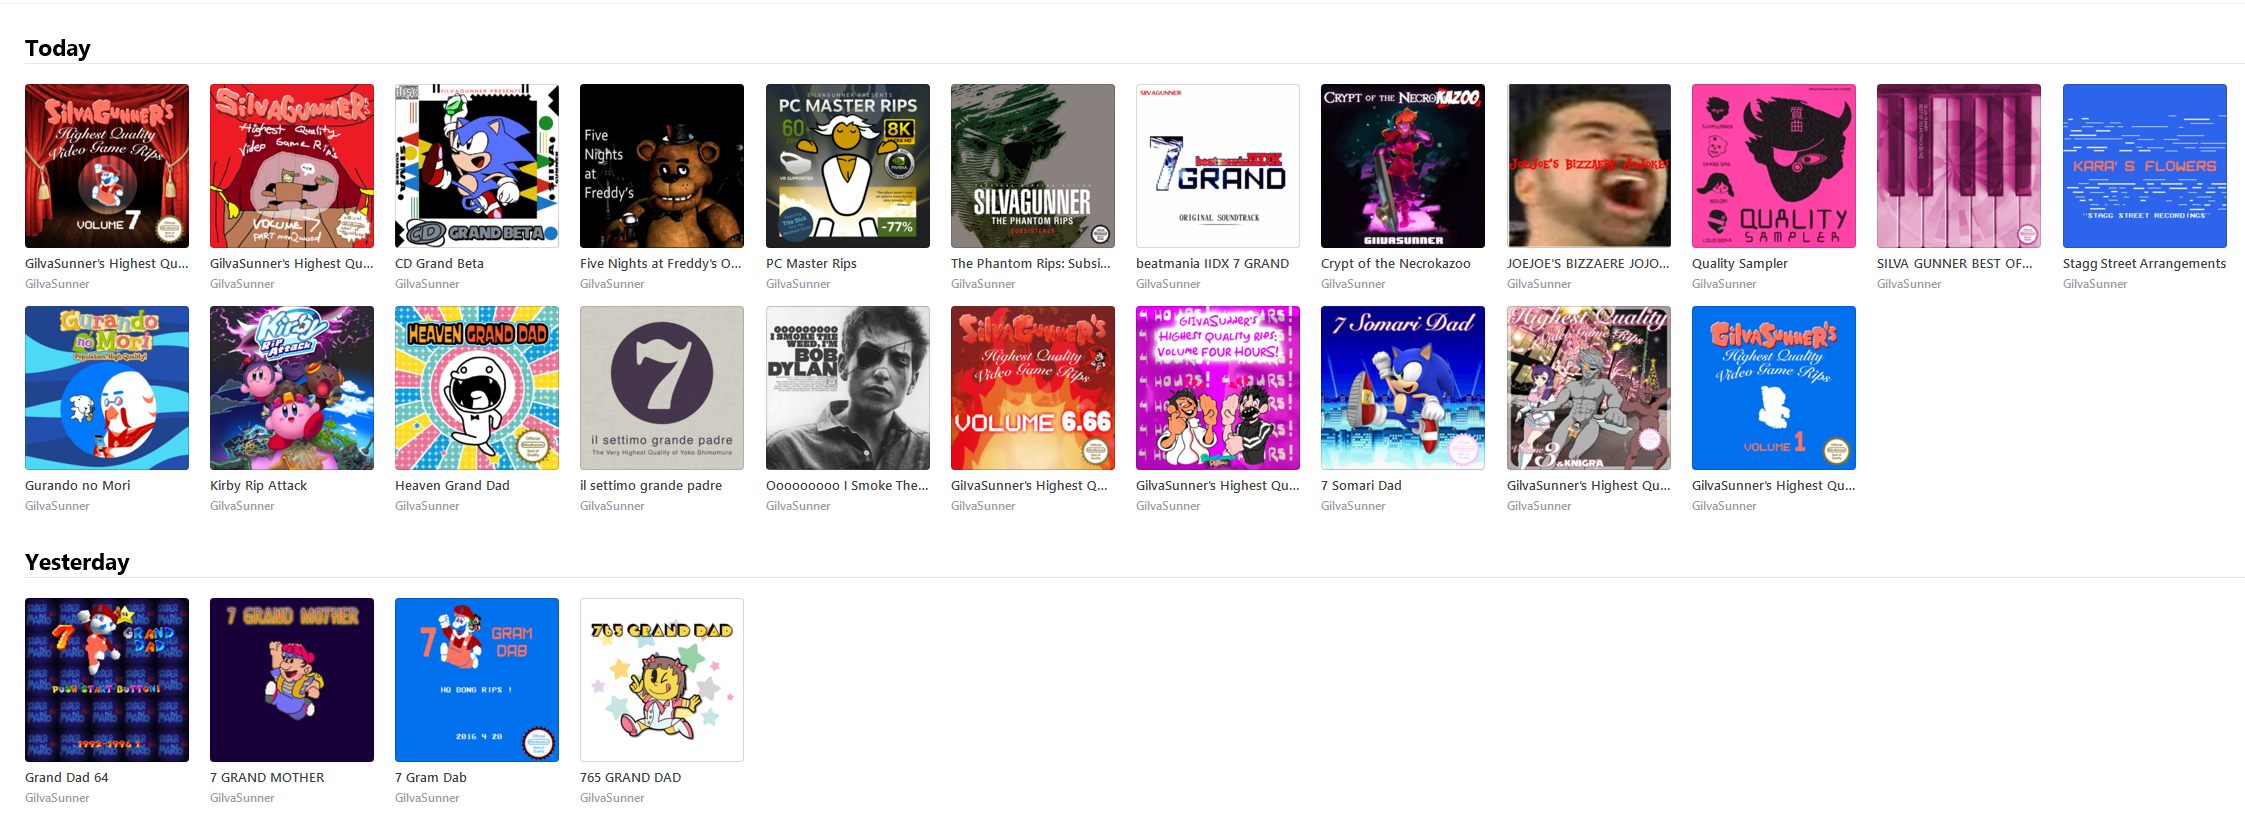Click the "Crypt of the Necrokazoo" title
The height and width of the screenshot is (817, 2245).
pos(1396,264)
